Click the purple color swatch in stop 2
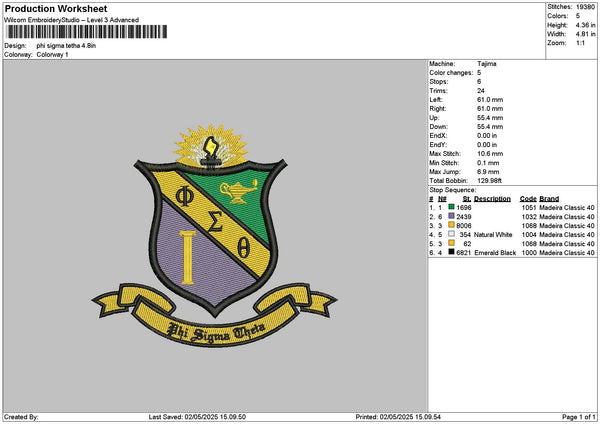The height and width of the screenshot is (424, 600). click(451, 216)
